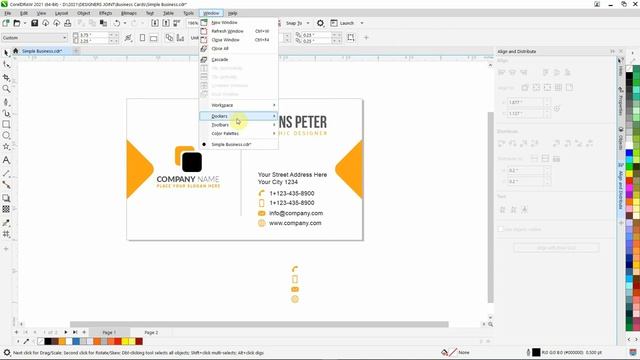Choose Refresh Window menu item

click(238, 31)
